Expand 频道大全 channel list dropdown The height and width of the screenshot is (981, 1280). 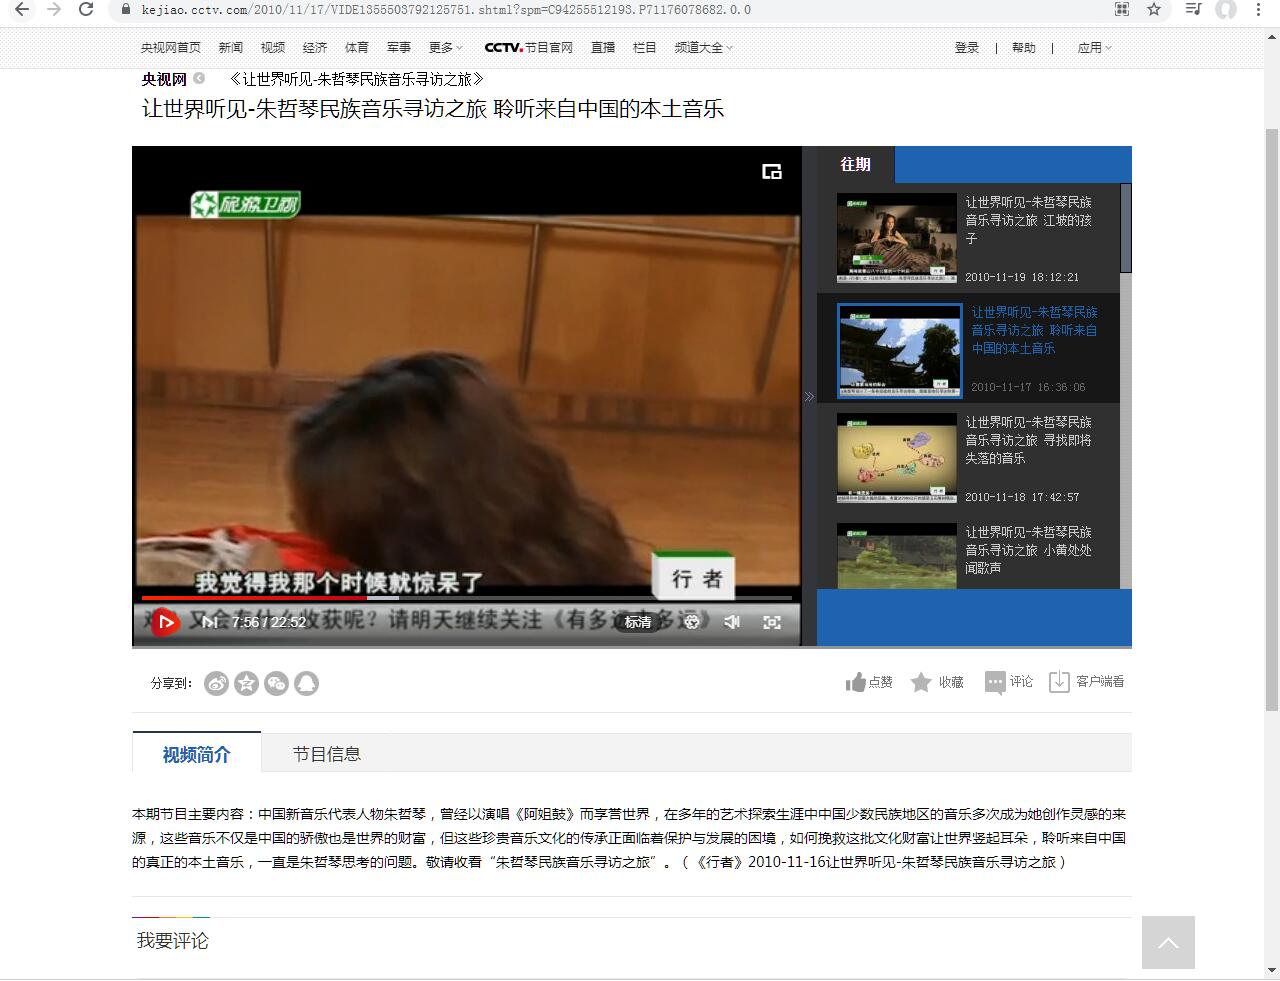(x=703, y=48)
